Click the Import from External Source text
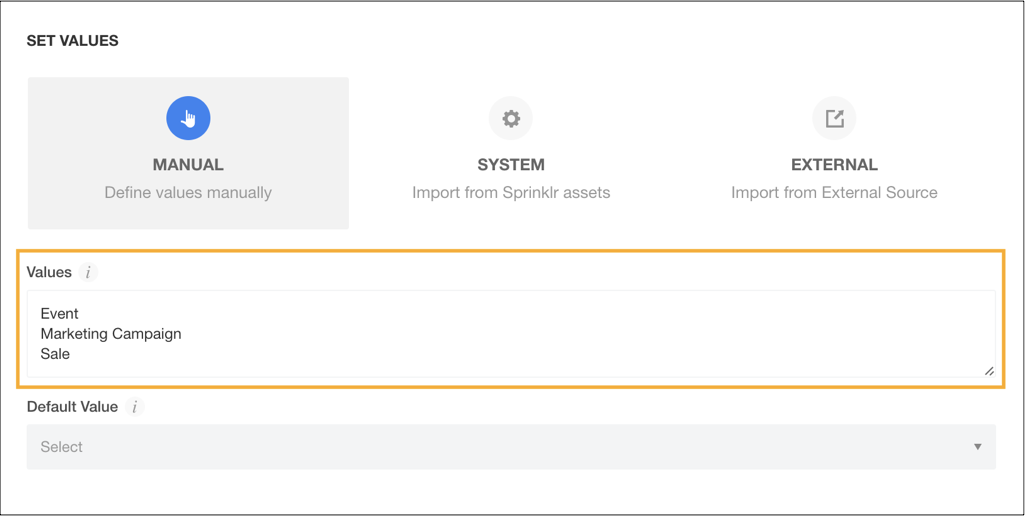 point(834,193)
